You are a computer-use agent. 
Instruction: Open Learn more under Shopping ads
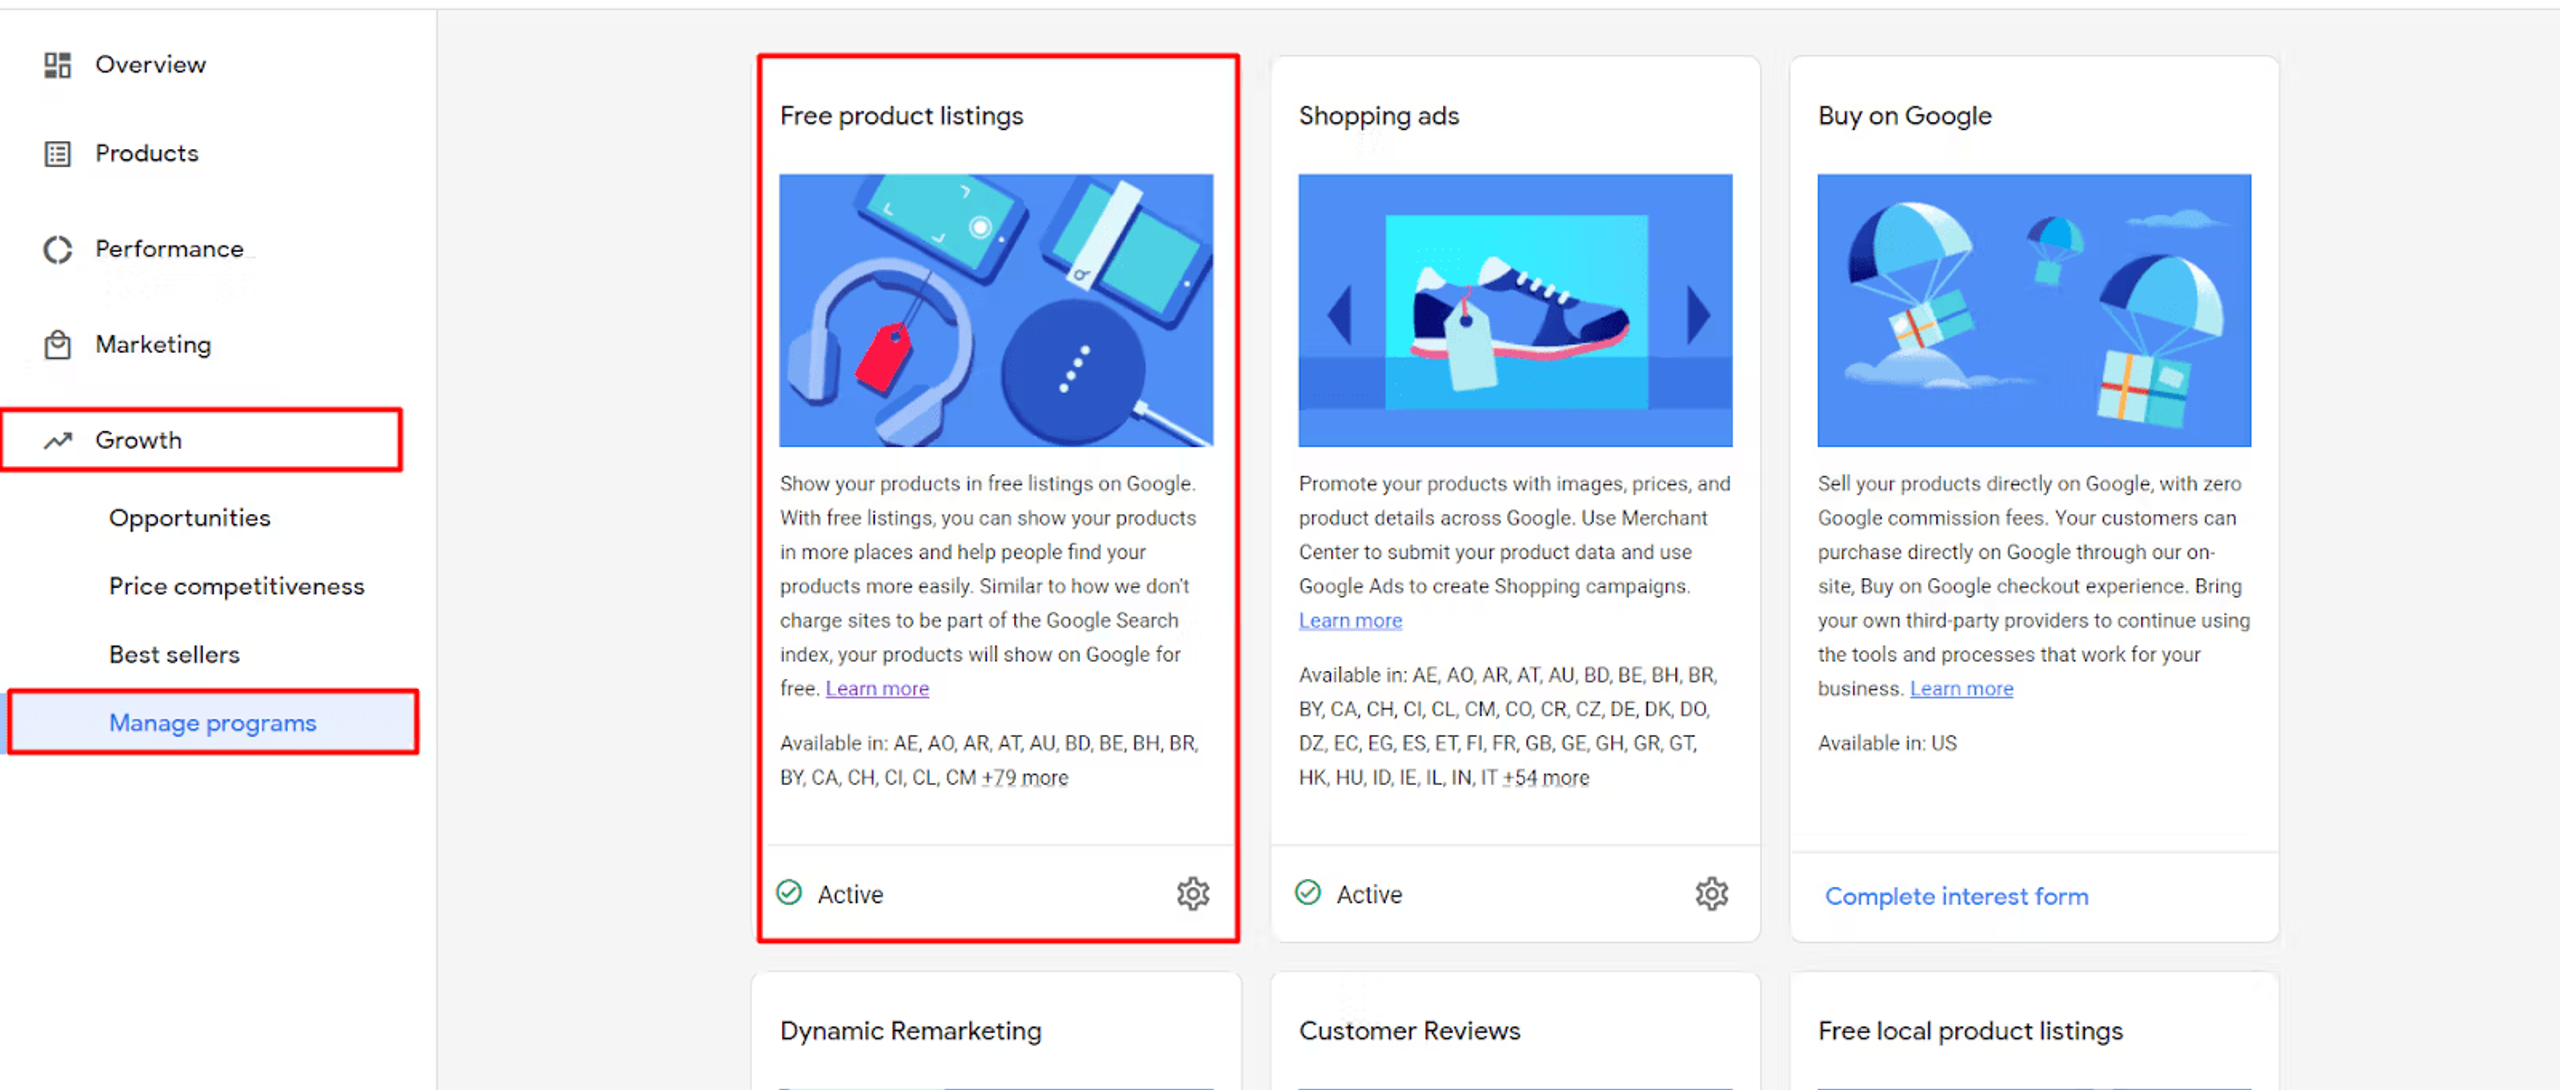[1350, 621]
